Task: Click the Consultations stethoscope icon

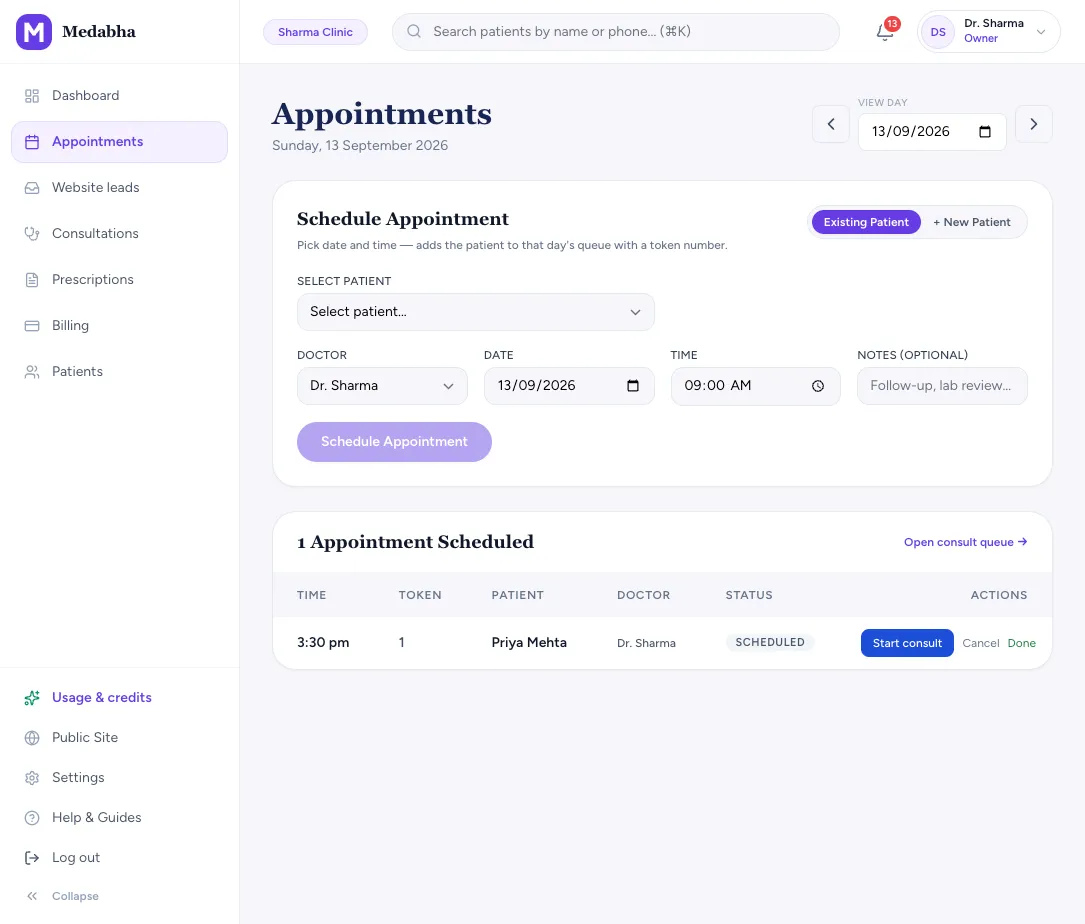Action: (32, 234)
